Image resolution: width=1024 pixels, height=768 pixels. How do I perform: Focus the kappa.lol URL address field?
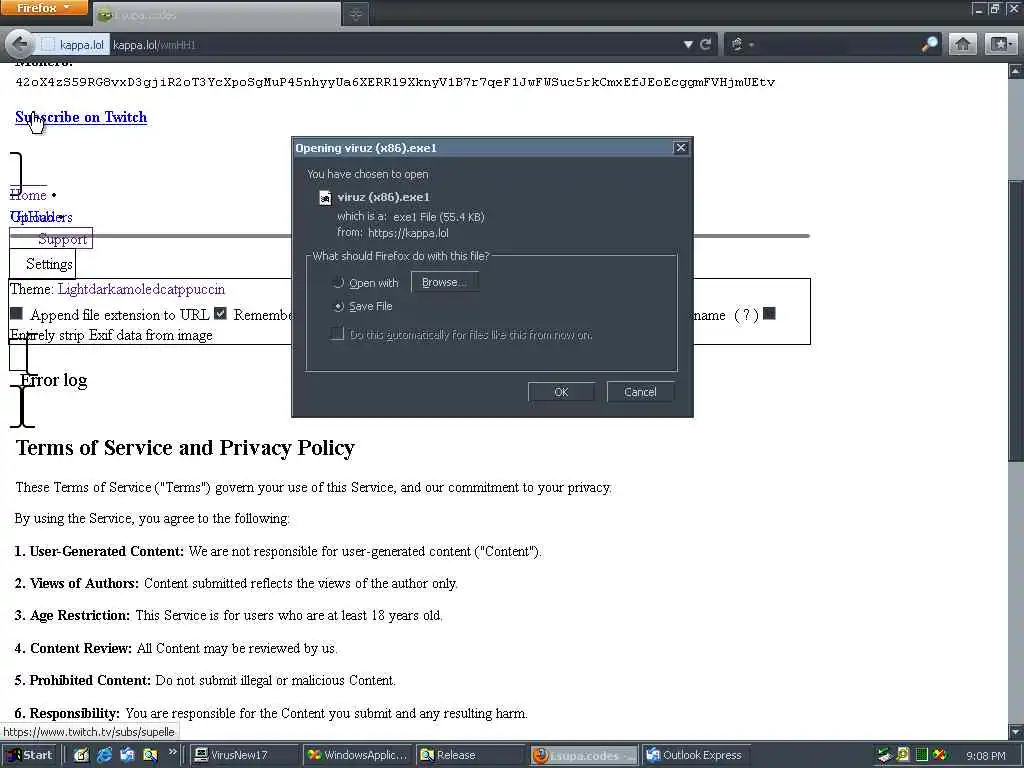[x=392, y=45]
